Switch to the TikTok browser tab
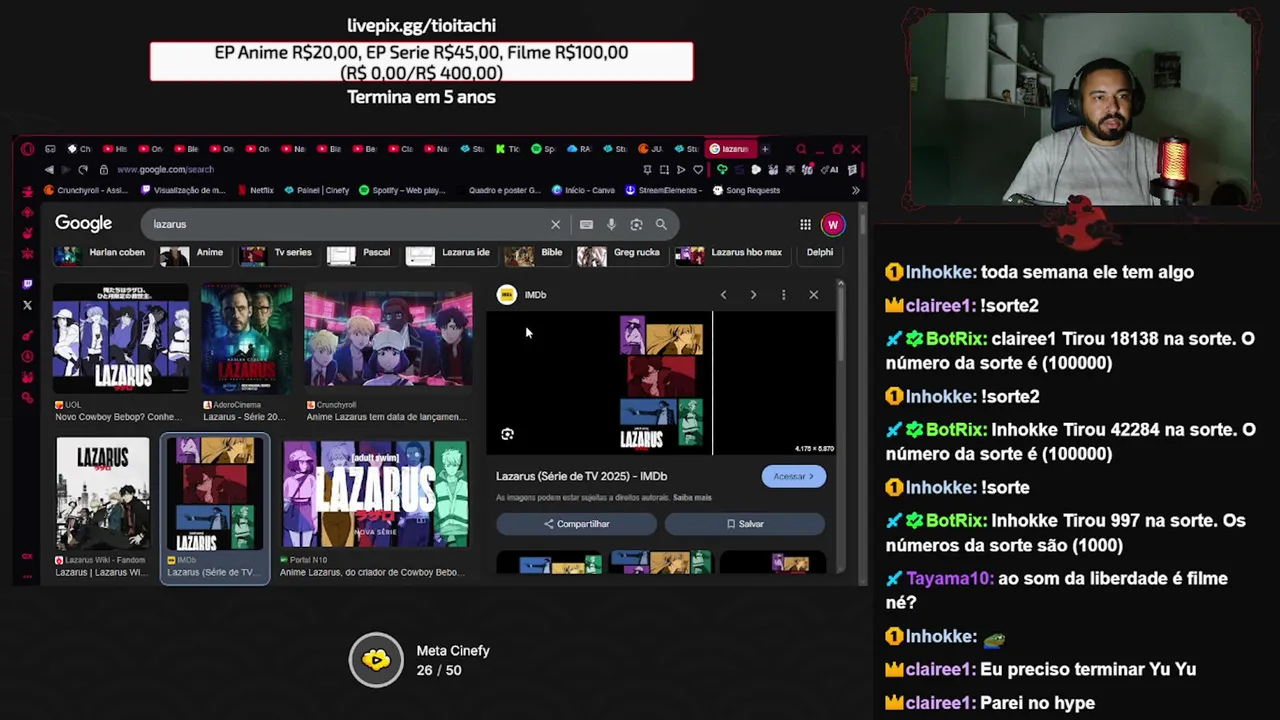 click(508, 149)
